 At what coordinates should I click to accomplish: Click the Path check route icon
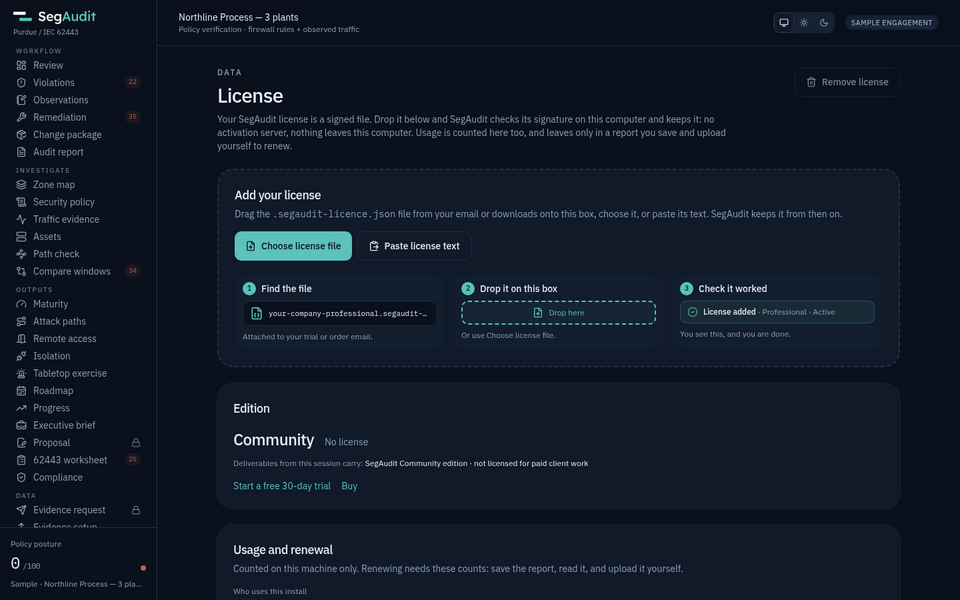click(21, 254)
